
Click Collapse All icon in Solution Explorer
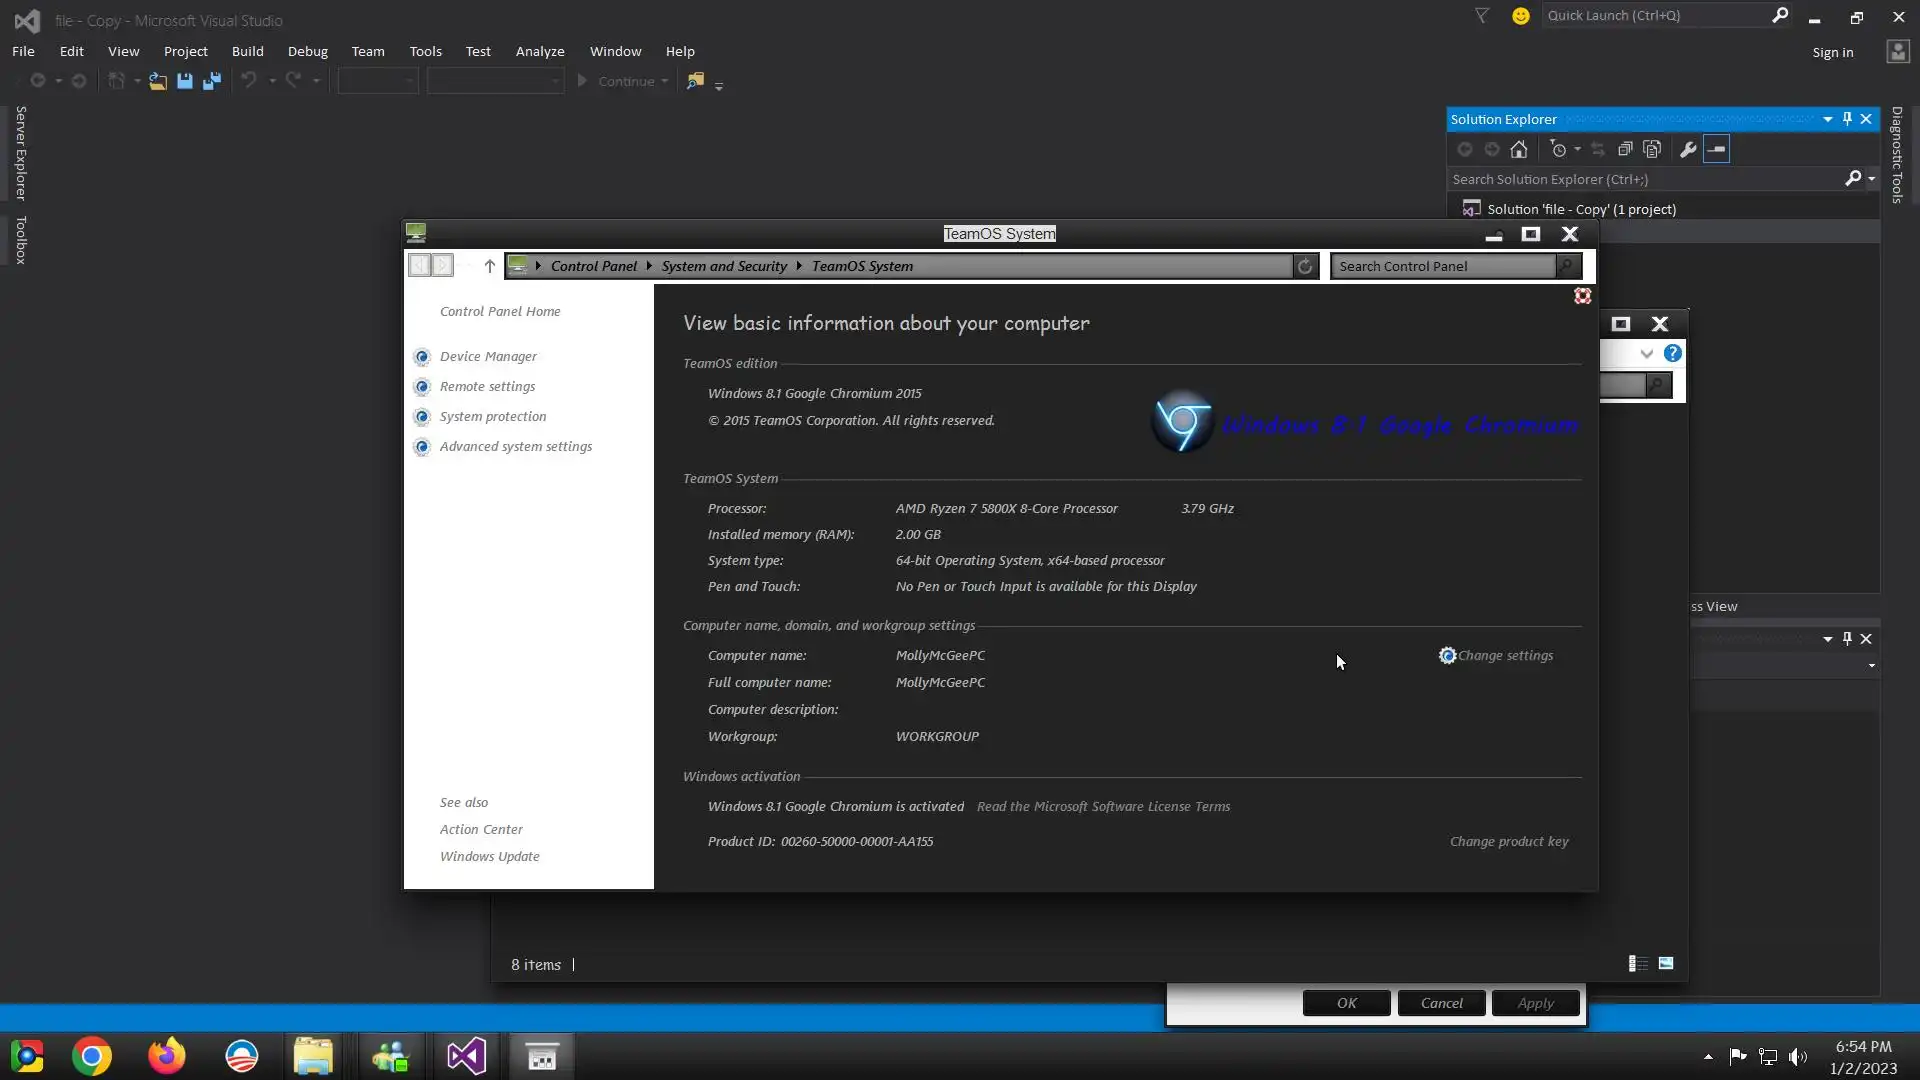point(1625,149)
